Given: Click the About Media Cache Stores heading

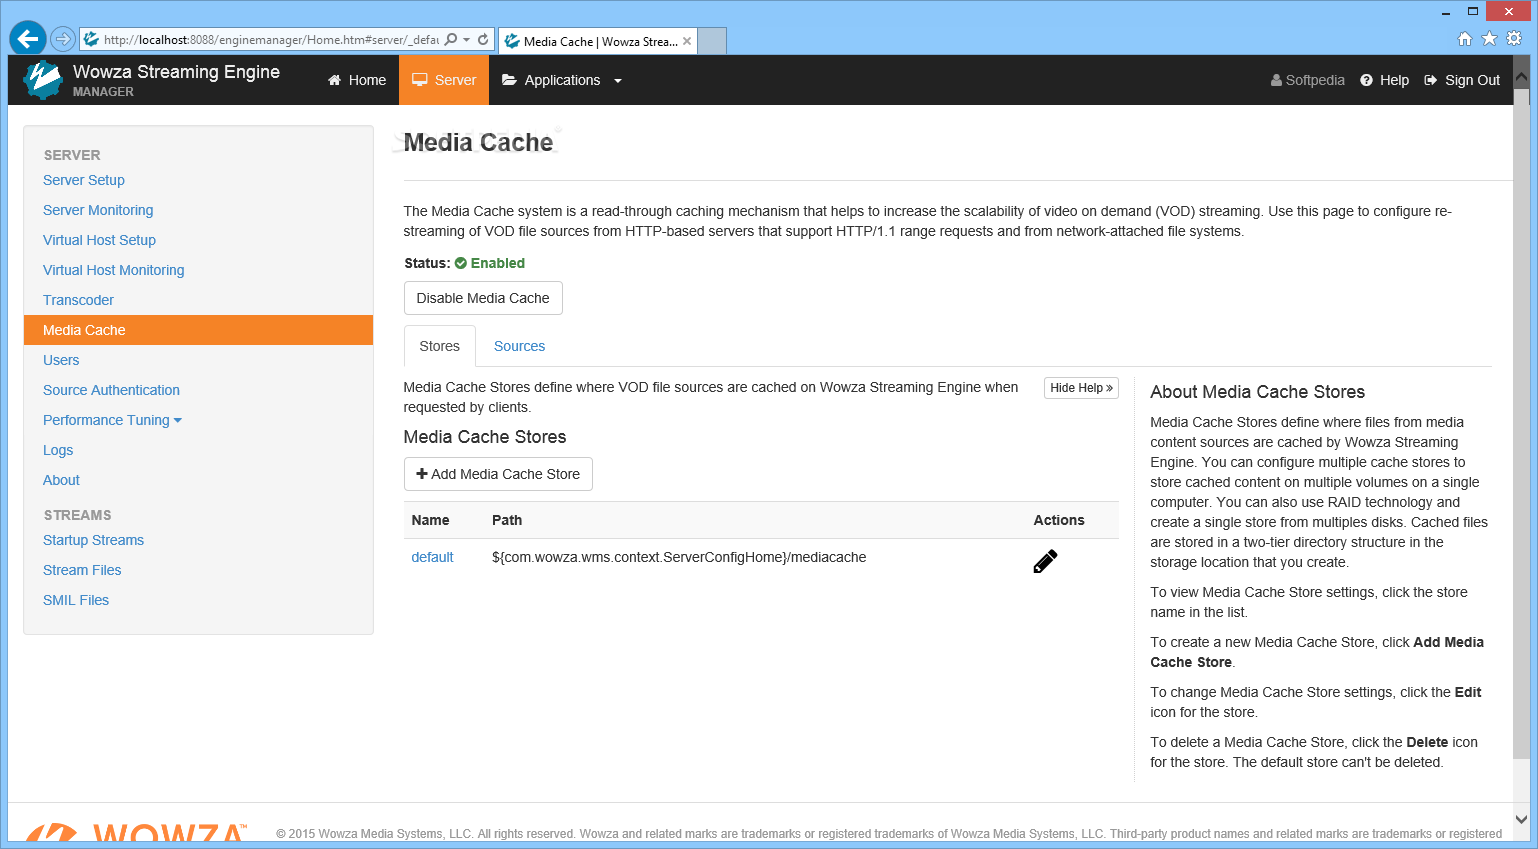Looking at the screenshot, I should (x=1257, y=392).
